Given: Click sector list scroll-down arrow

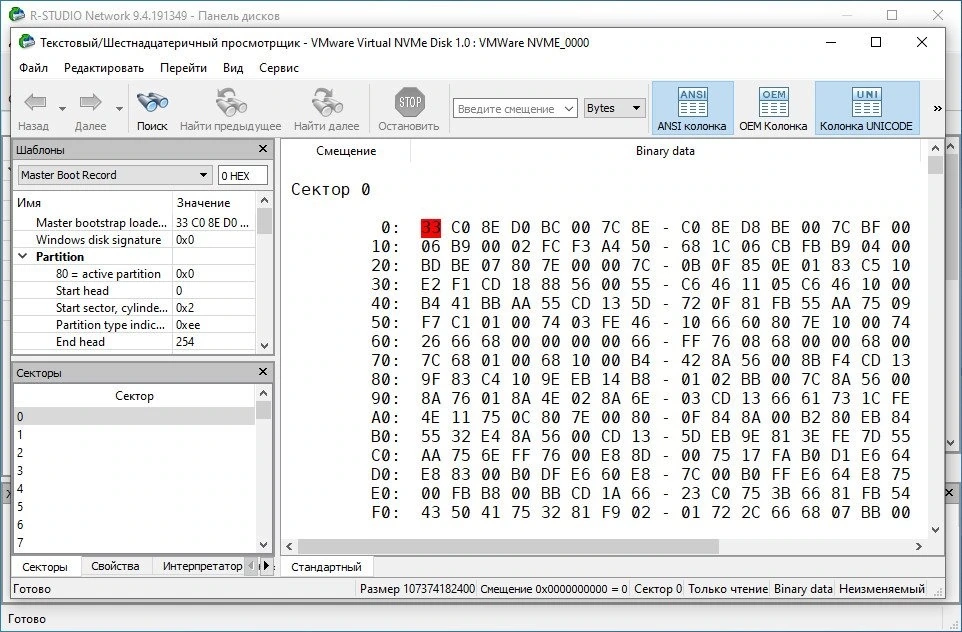Looking at the screenshot, I should [263, 544].
